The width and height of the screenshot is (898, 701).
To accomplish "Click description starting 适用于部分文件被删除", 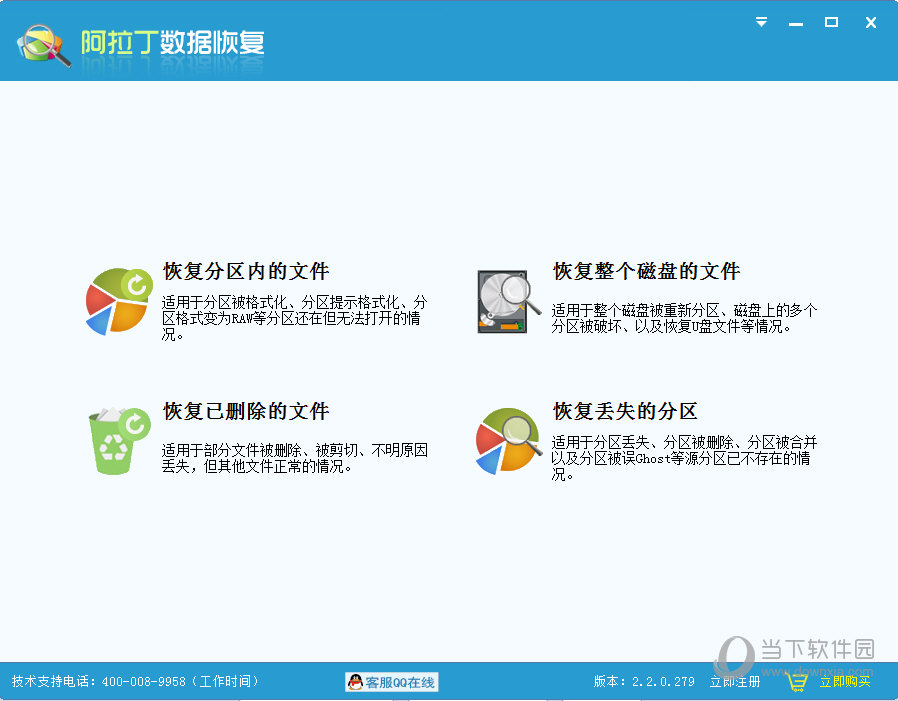I will tap(294, 458).
